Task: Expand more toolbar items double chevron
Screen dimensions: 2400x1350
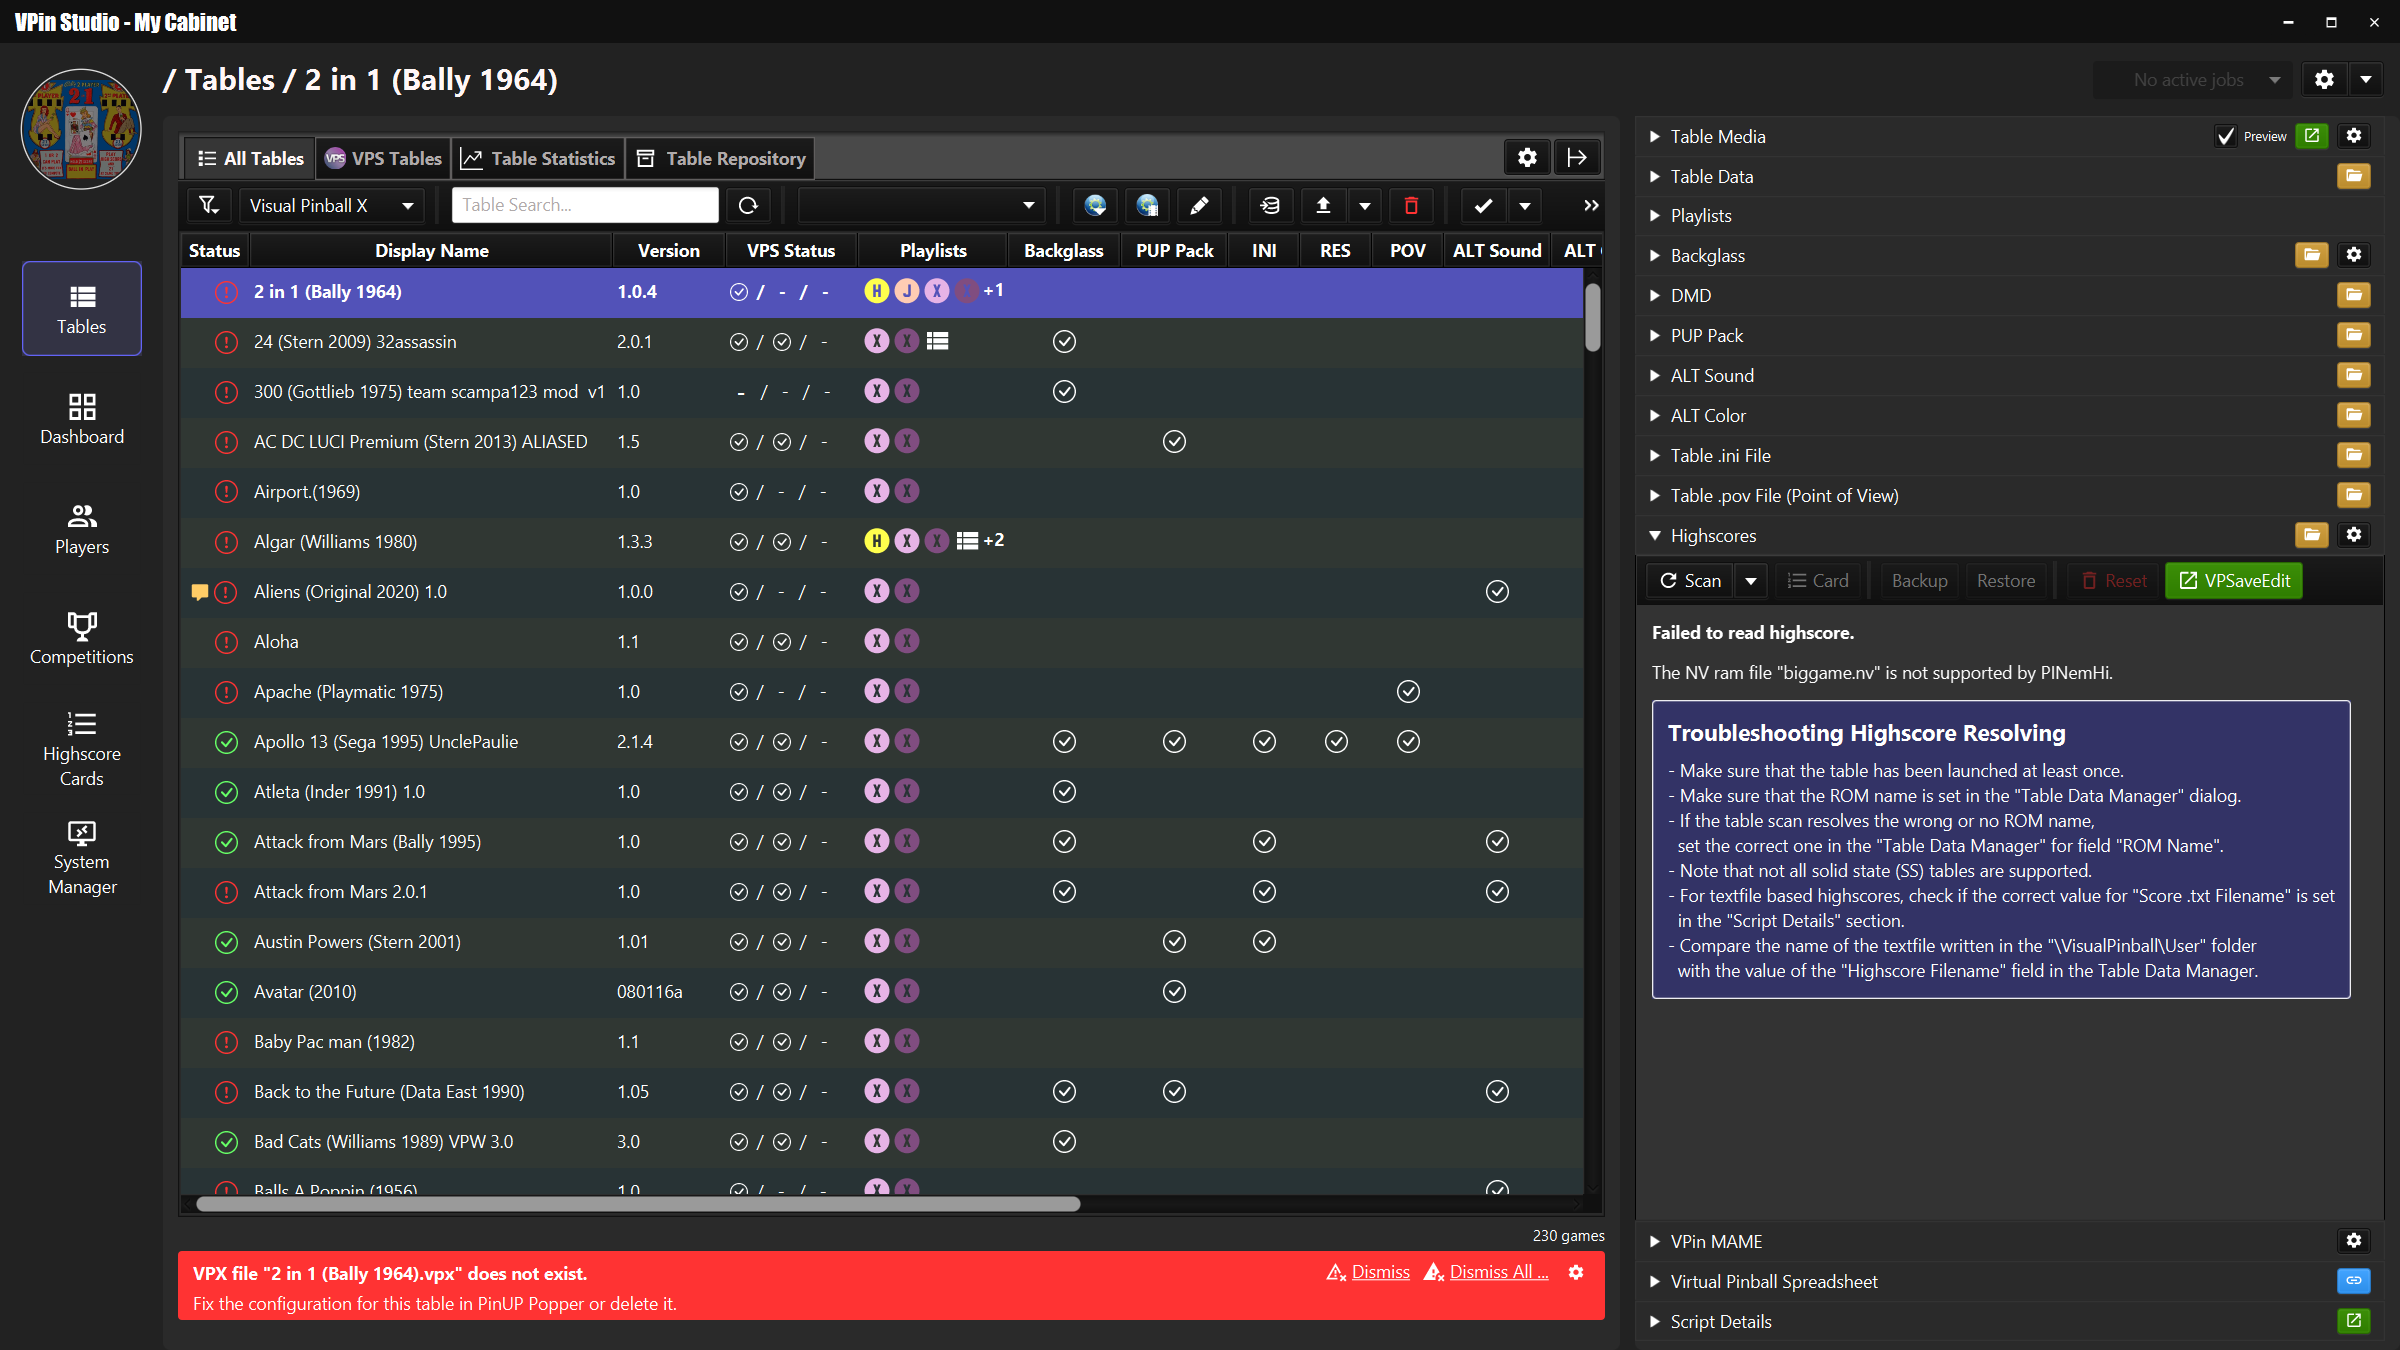Action: 1590,205
